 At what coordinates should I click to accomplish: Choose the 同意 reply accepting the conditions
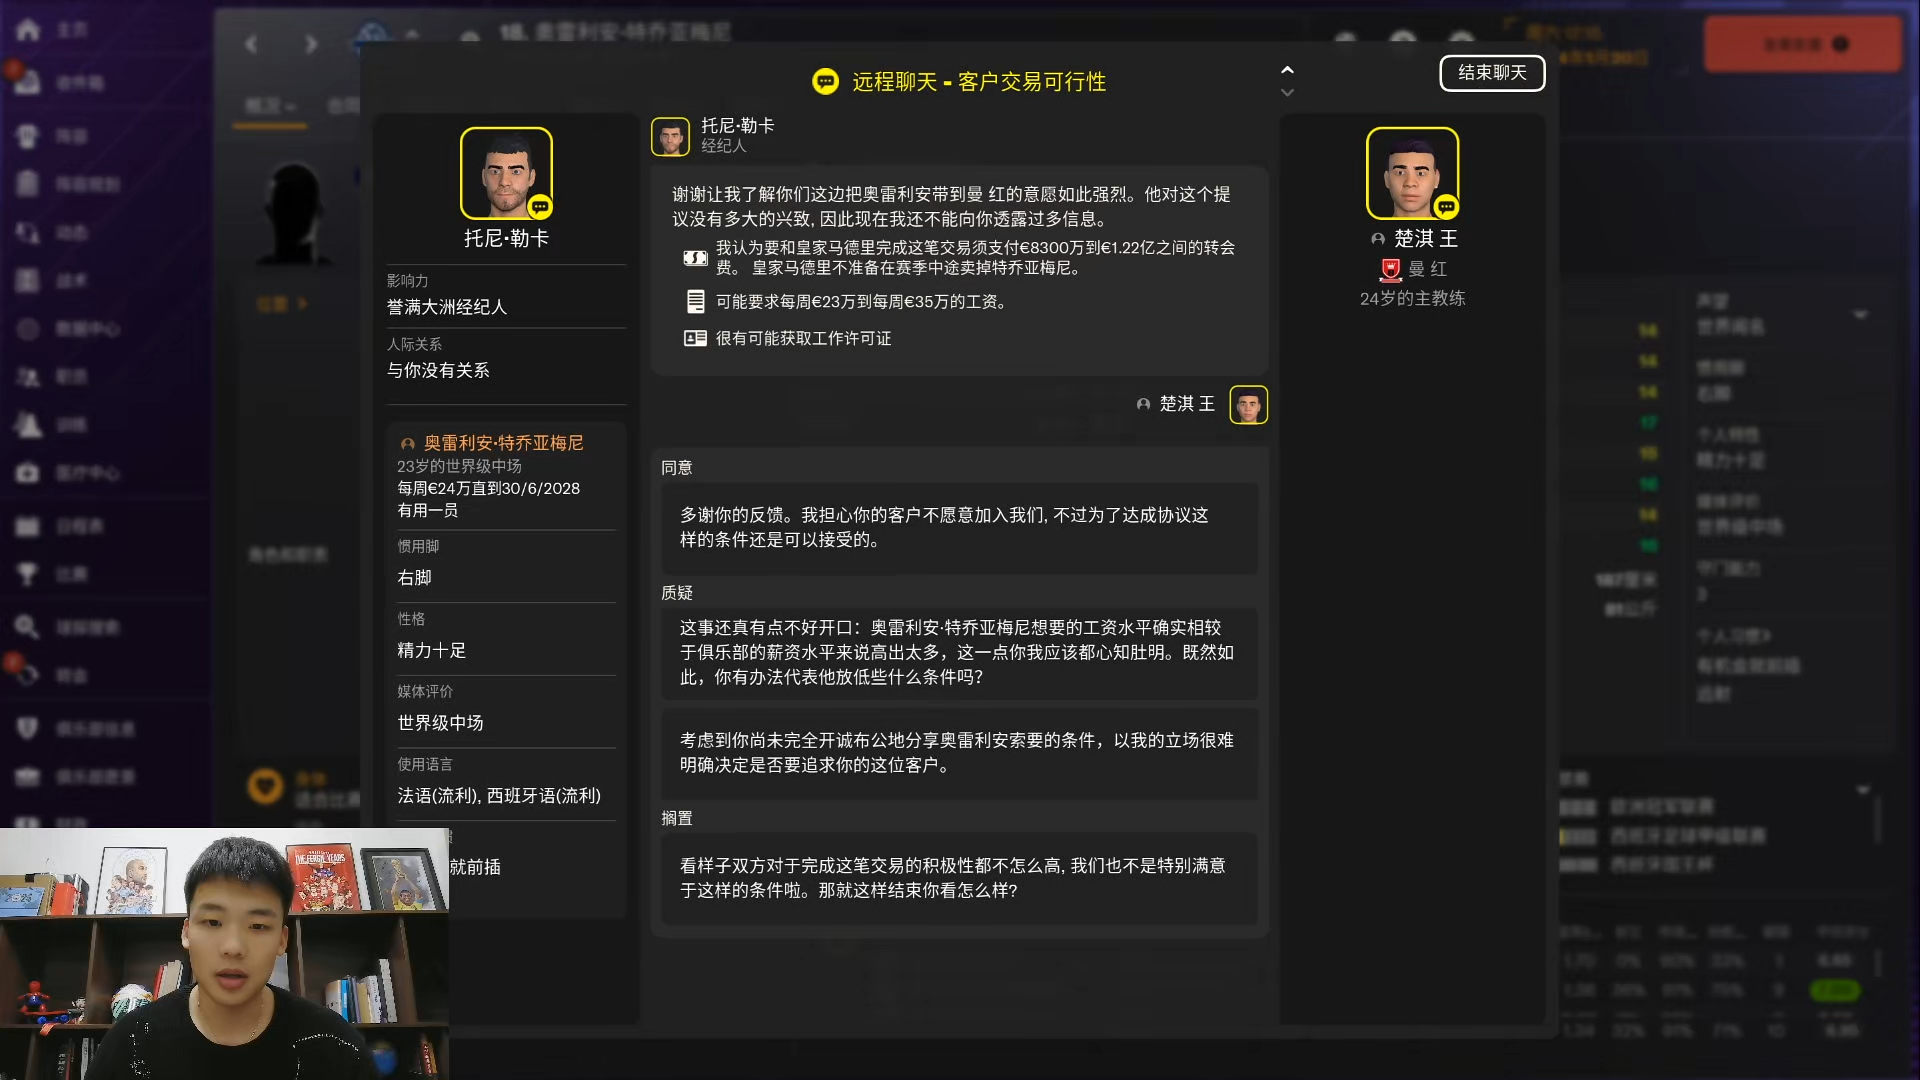[959, 528]
